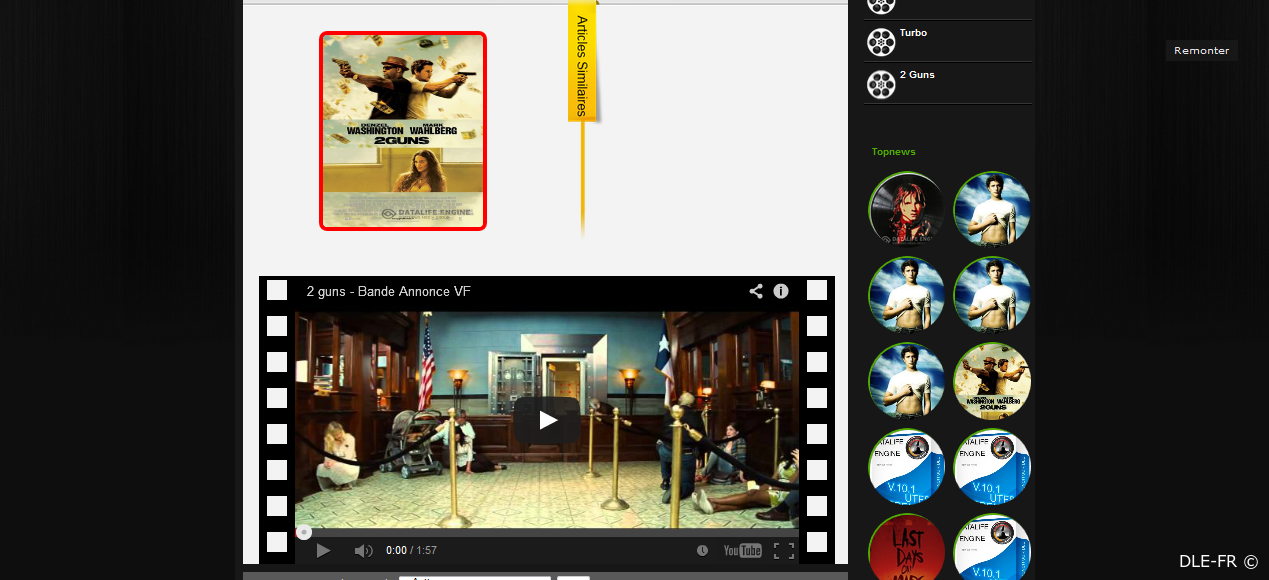The width and height of the screenshot is (1269, 580).
Task: Click the small play button in the control bar
Action: 323,550
